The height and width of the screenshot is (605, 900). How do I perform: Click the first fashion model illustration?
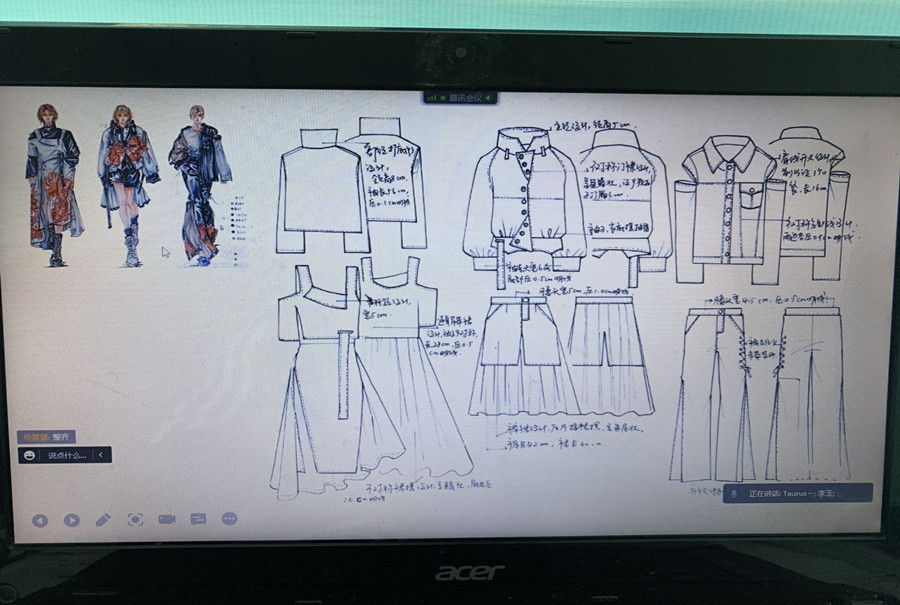[53, 185]
